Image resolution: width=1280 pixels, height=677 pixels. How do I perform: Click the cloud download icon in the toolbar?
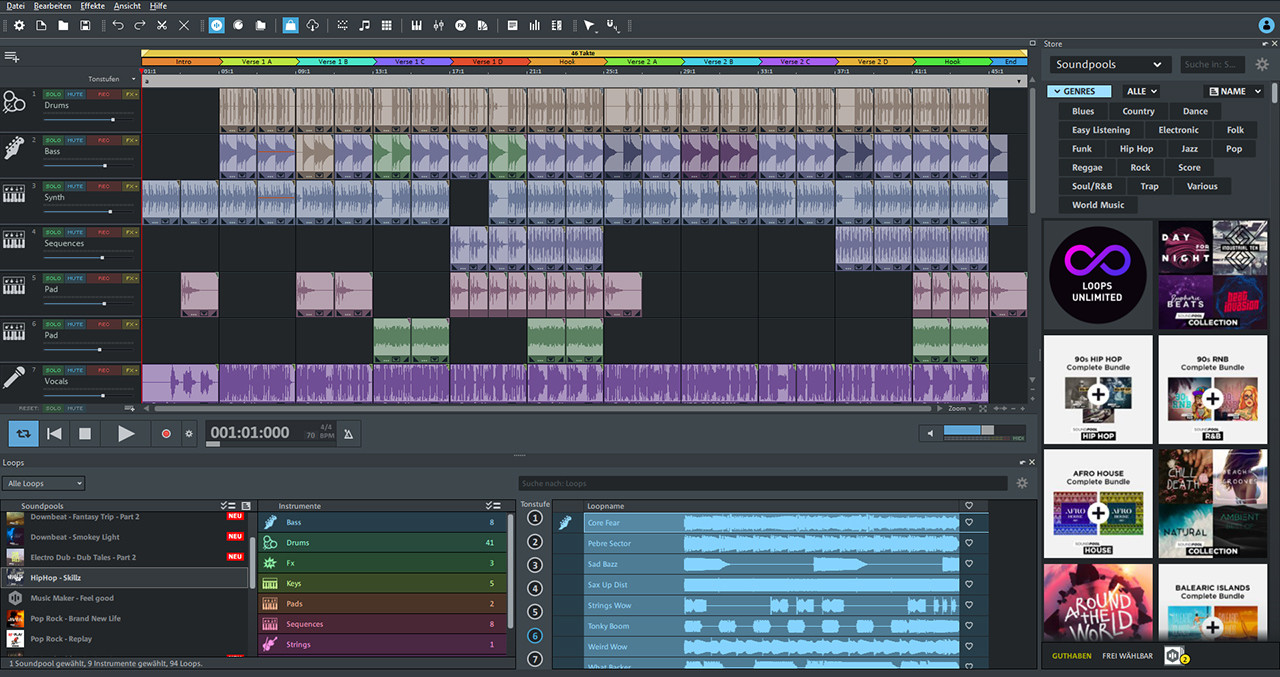click(x=312, y=25)
